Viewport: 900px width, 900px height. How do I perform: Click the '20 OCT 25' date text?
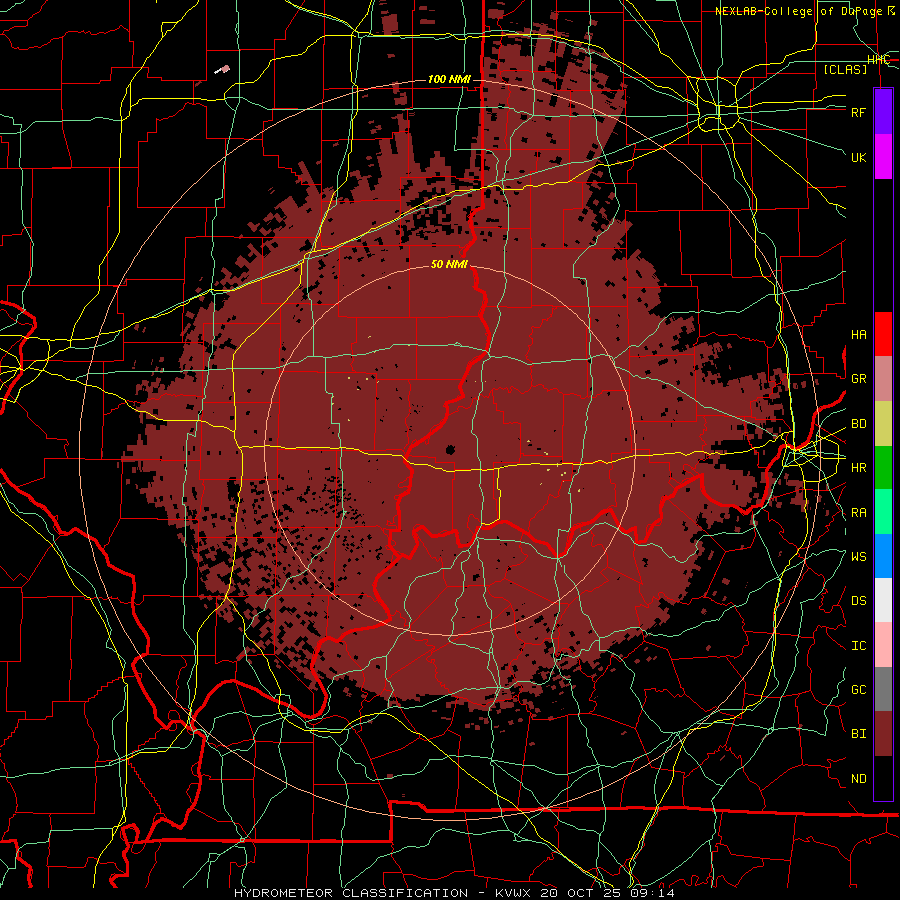581,893
